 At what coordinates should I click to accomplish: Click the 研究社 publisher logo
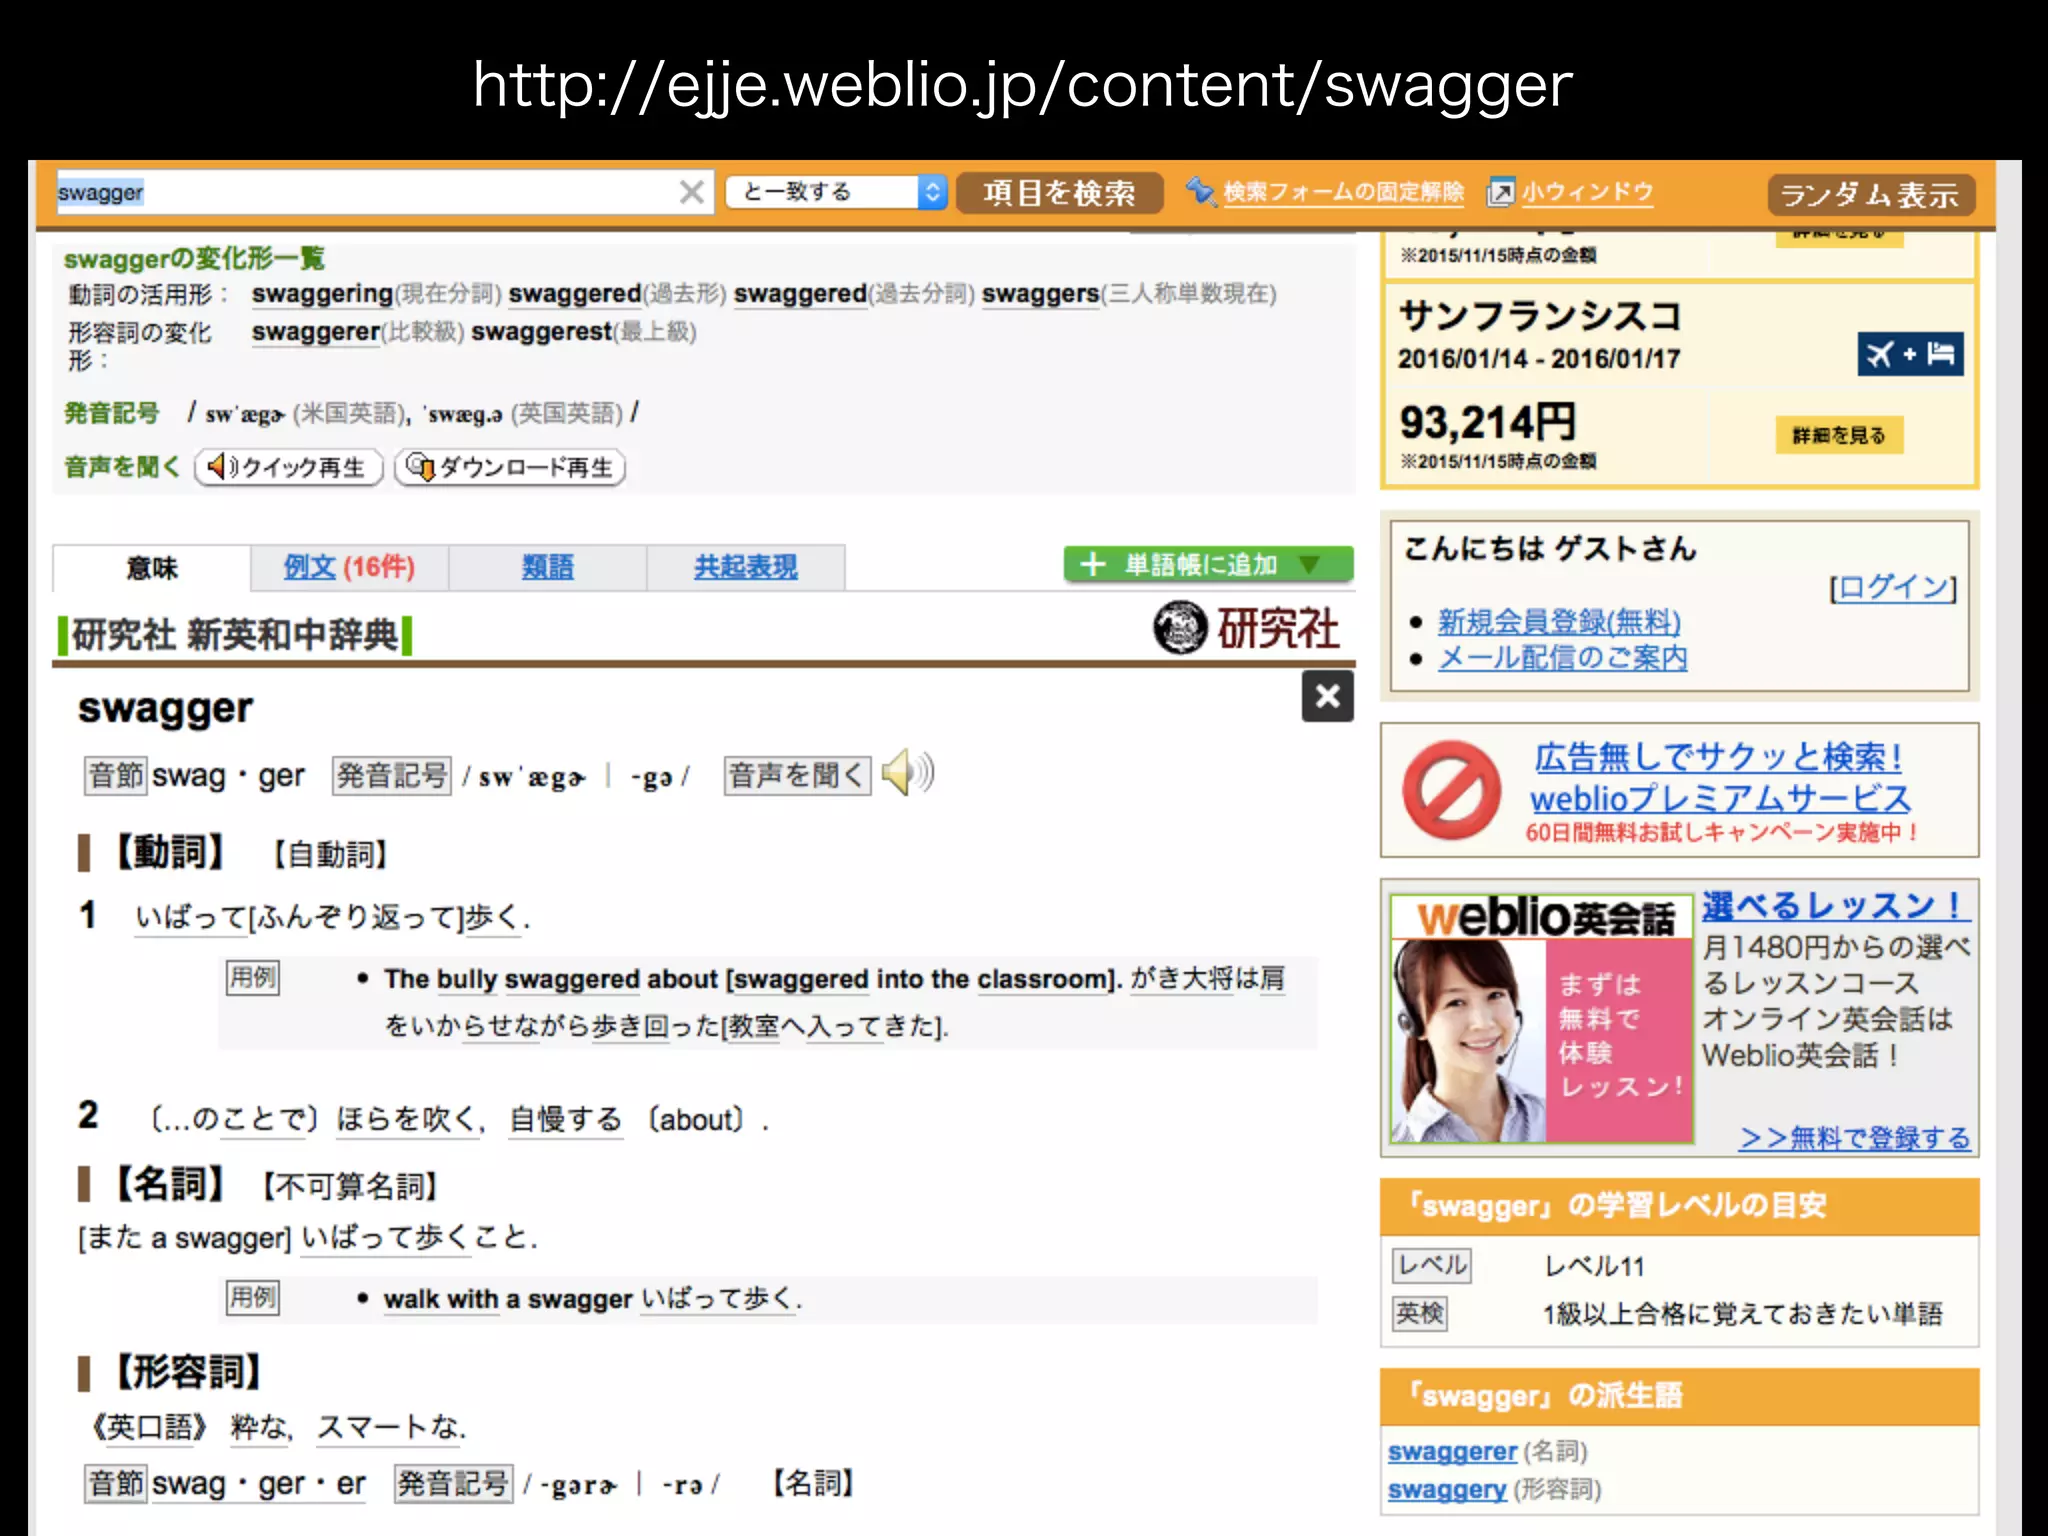(x=1245, y=628)
